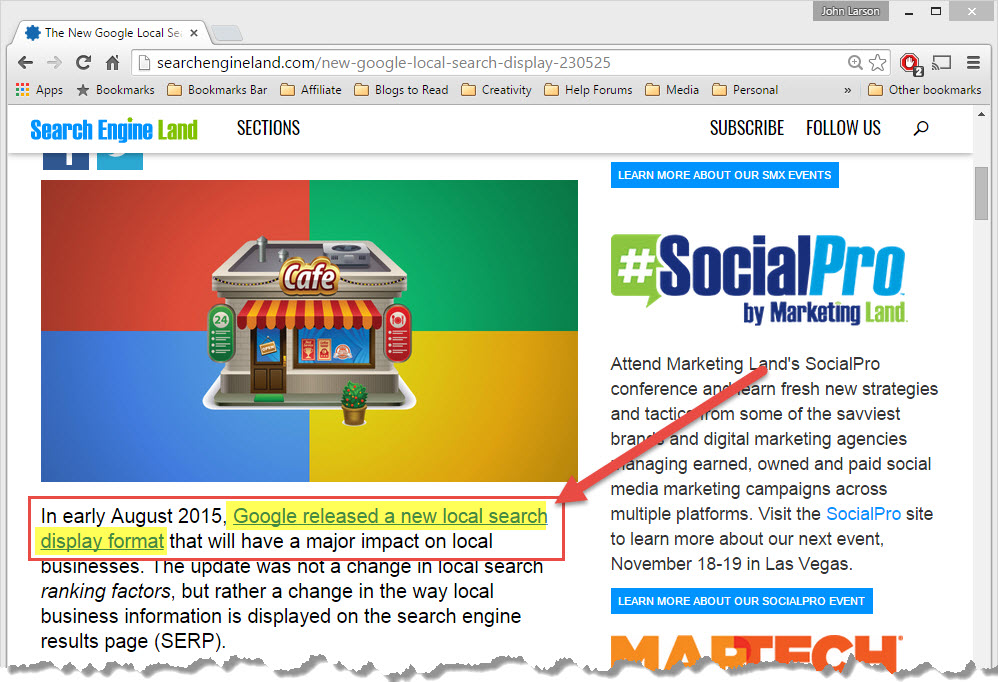Open the SECTIONS menu
The image size is (998, 682).
pos(268,128)
